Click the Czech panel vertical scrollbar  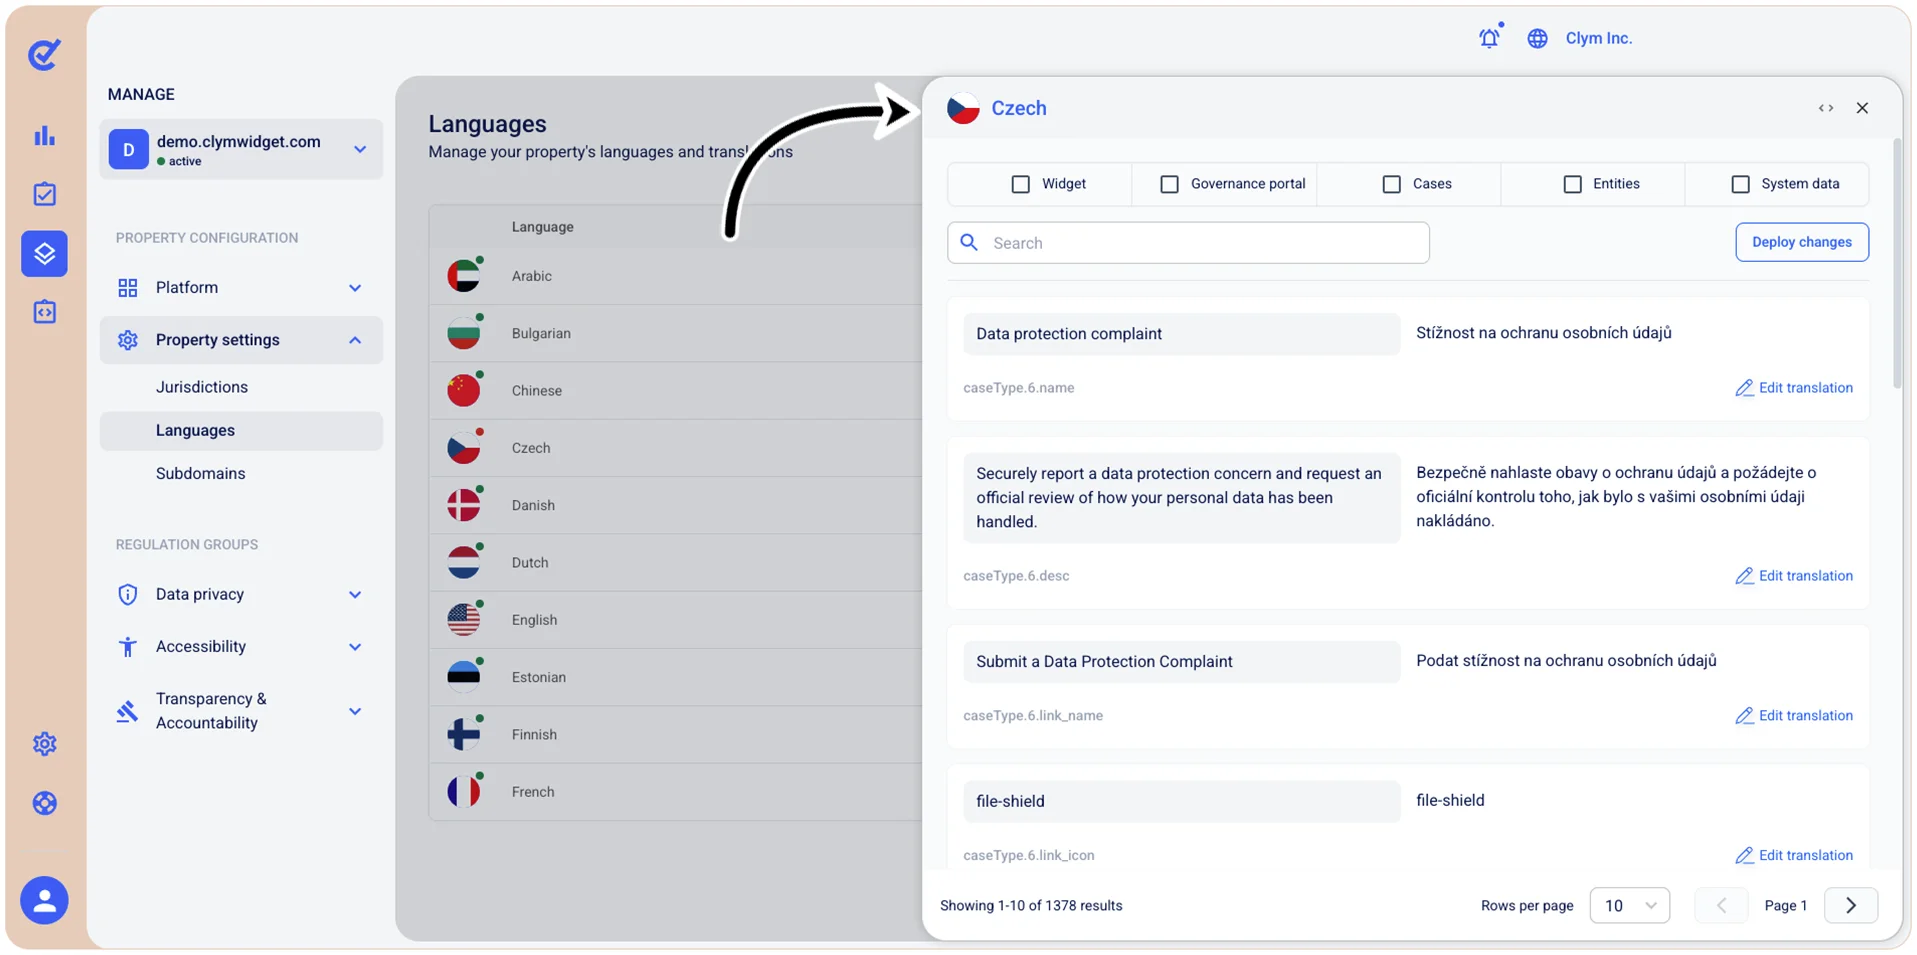1897,264
